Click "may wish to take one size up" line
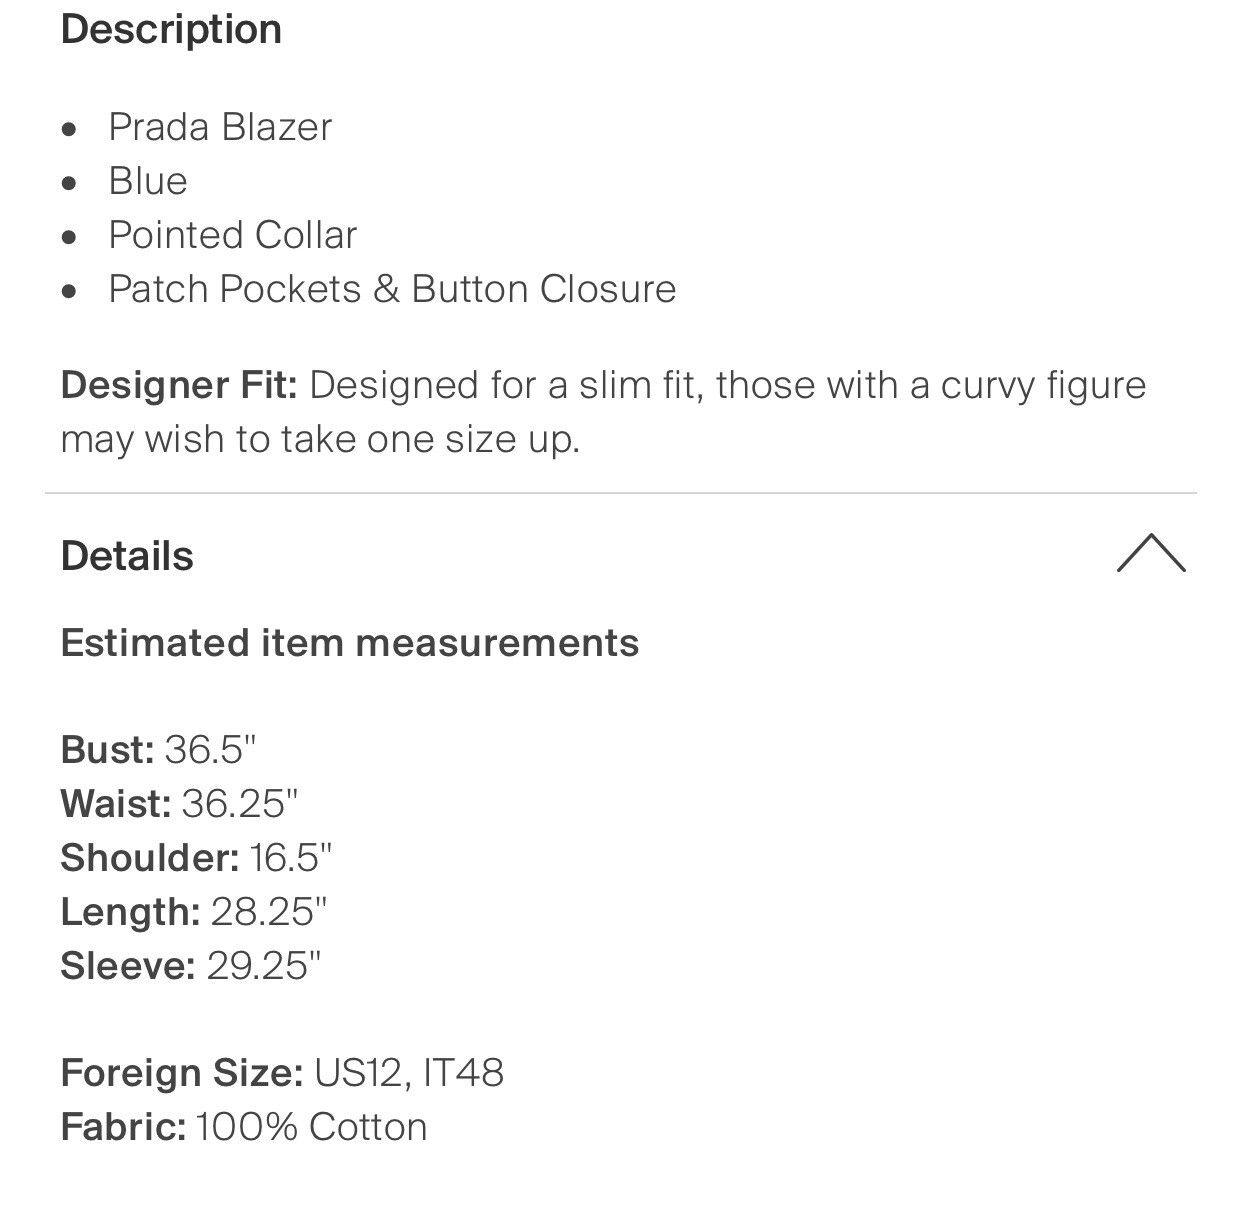This screenshot has width=1242, height=1207. point(320,439)
